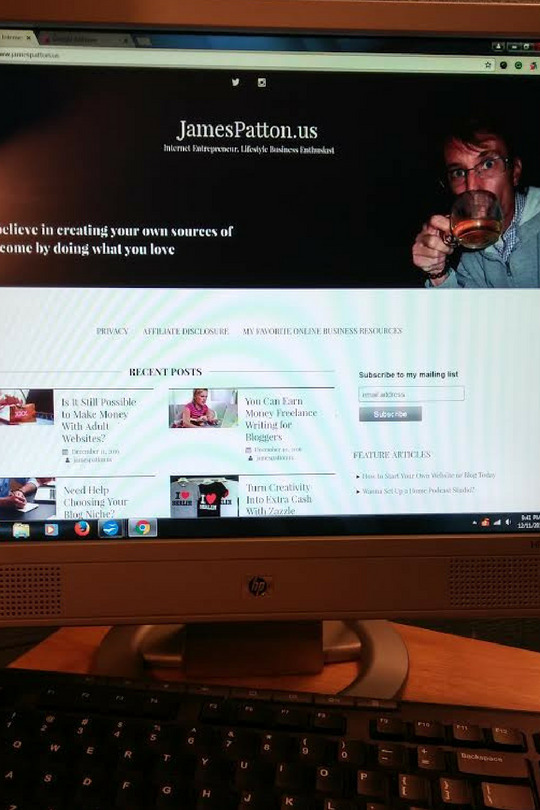Click the date under the adult websites post
The image size is (540, 810).
95,451
